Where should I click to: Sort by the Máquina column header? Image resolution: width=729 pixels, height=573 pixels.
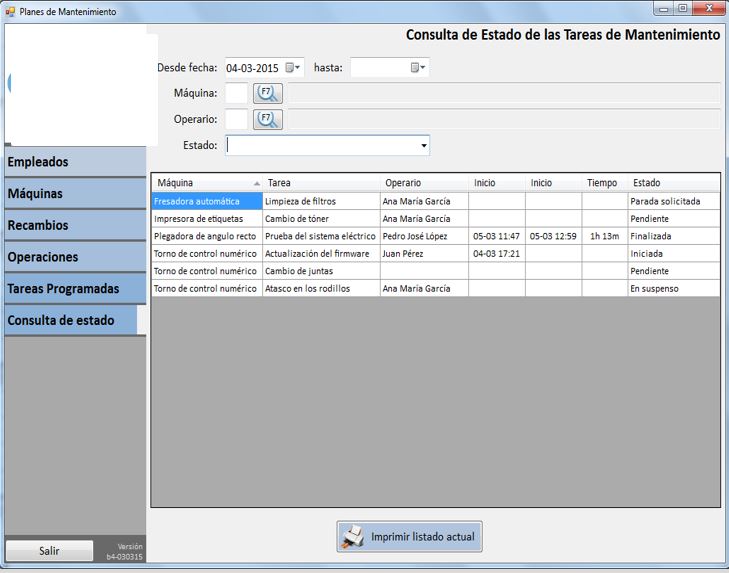[207, 183]
